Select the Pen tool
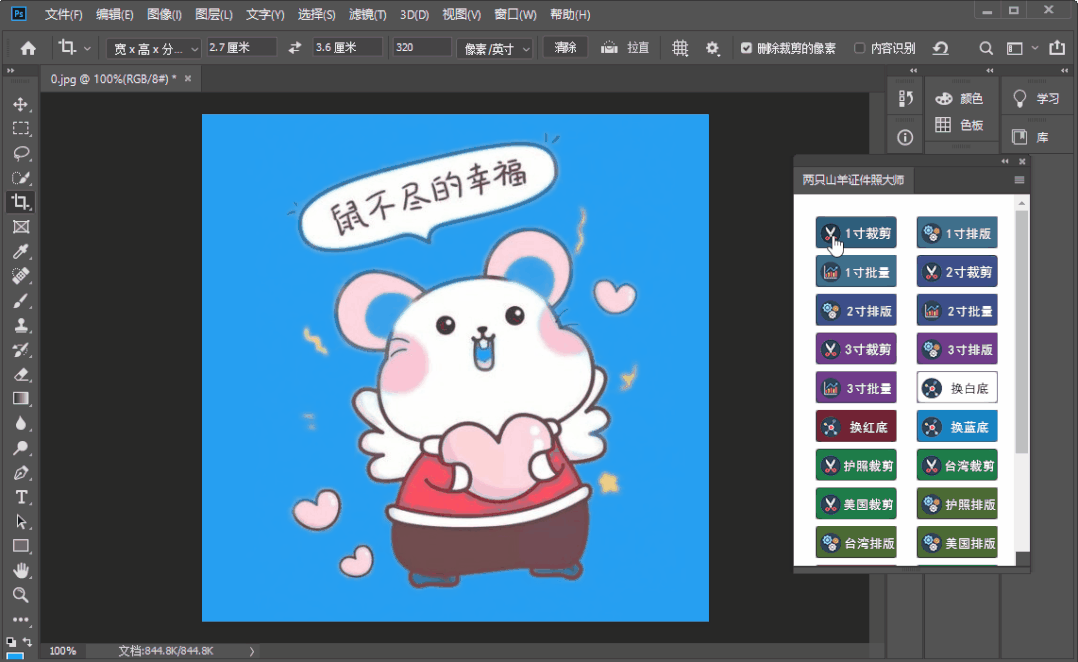The width and height of the screenshot is (1078, 662). coord(21,473)
